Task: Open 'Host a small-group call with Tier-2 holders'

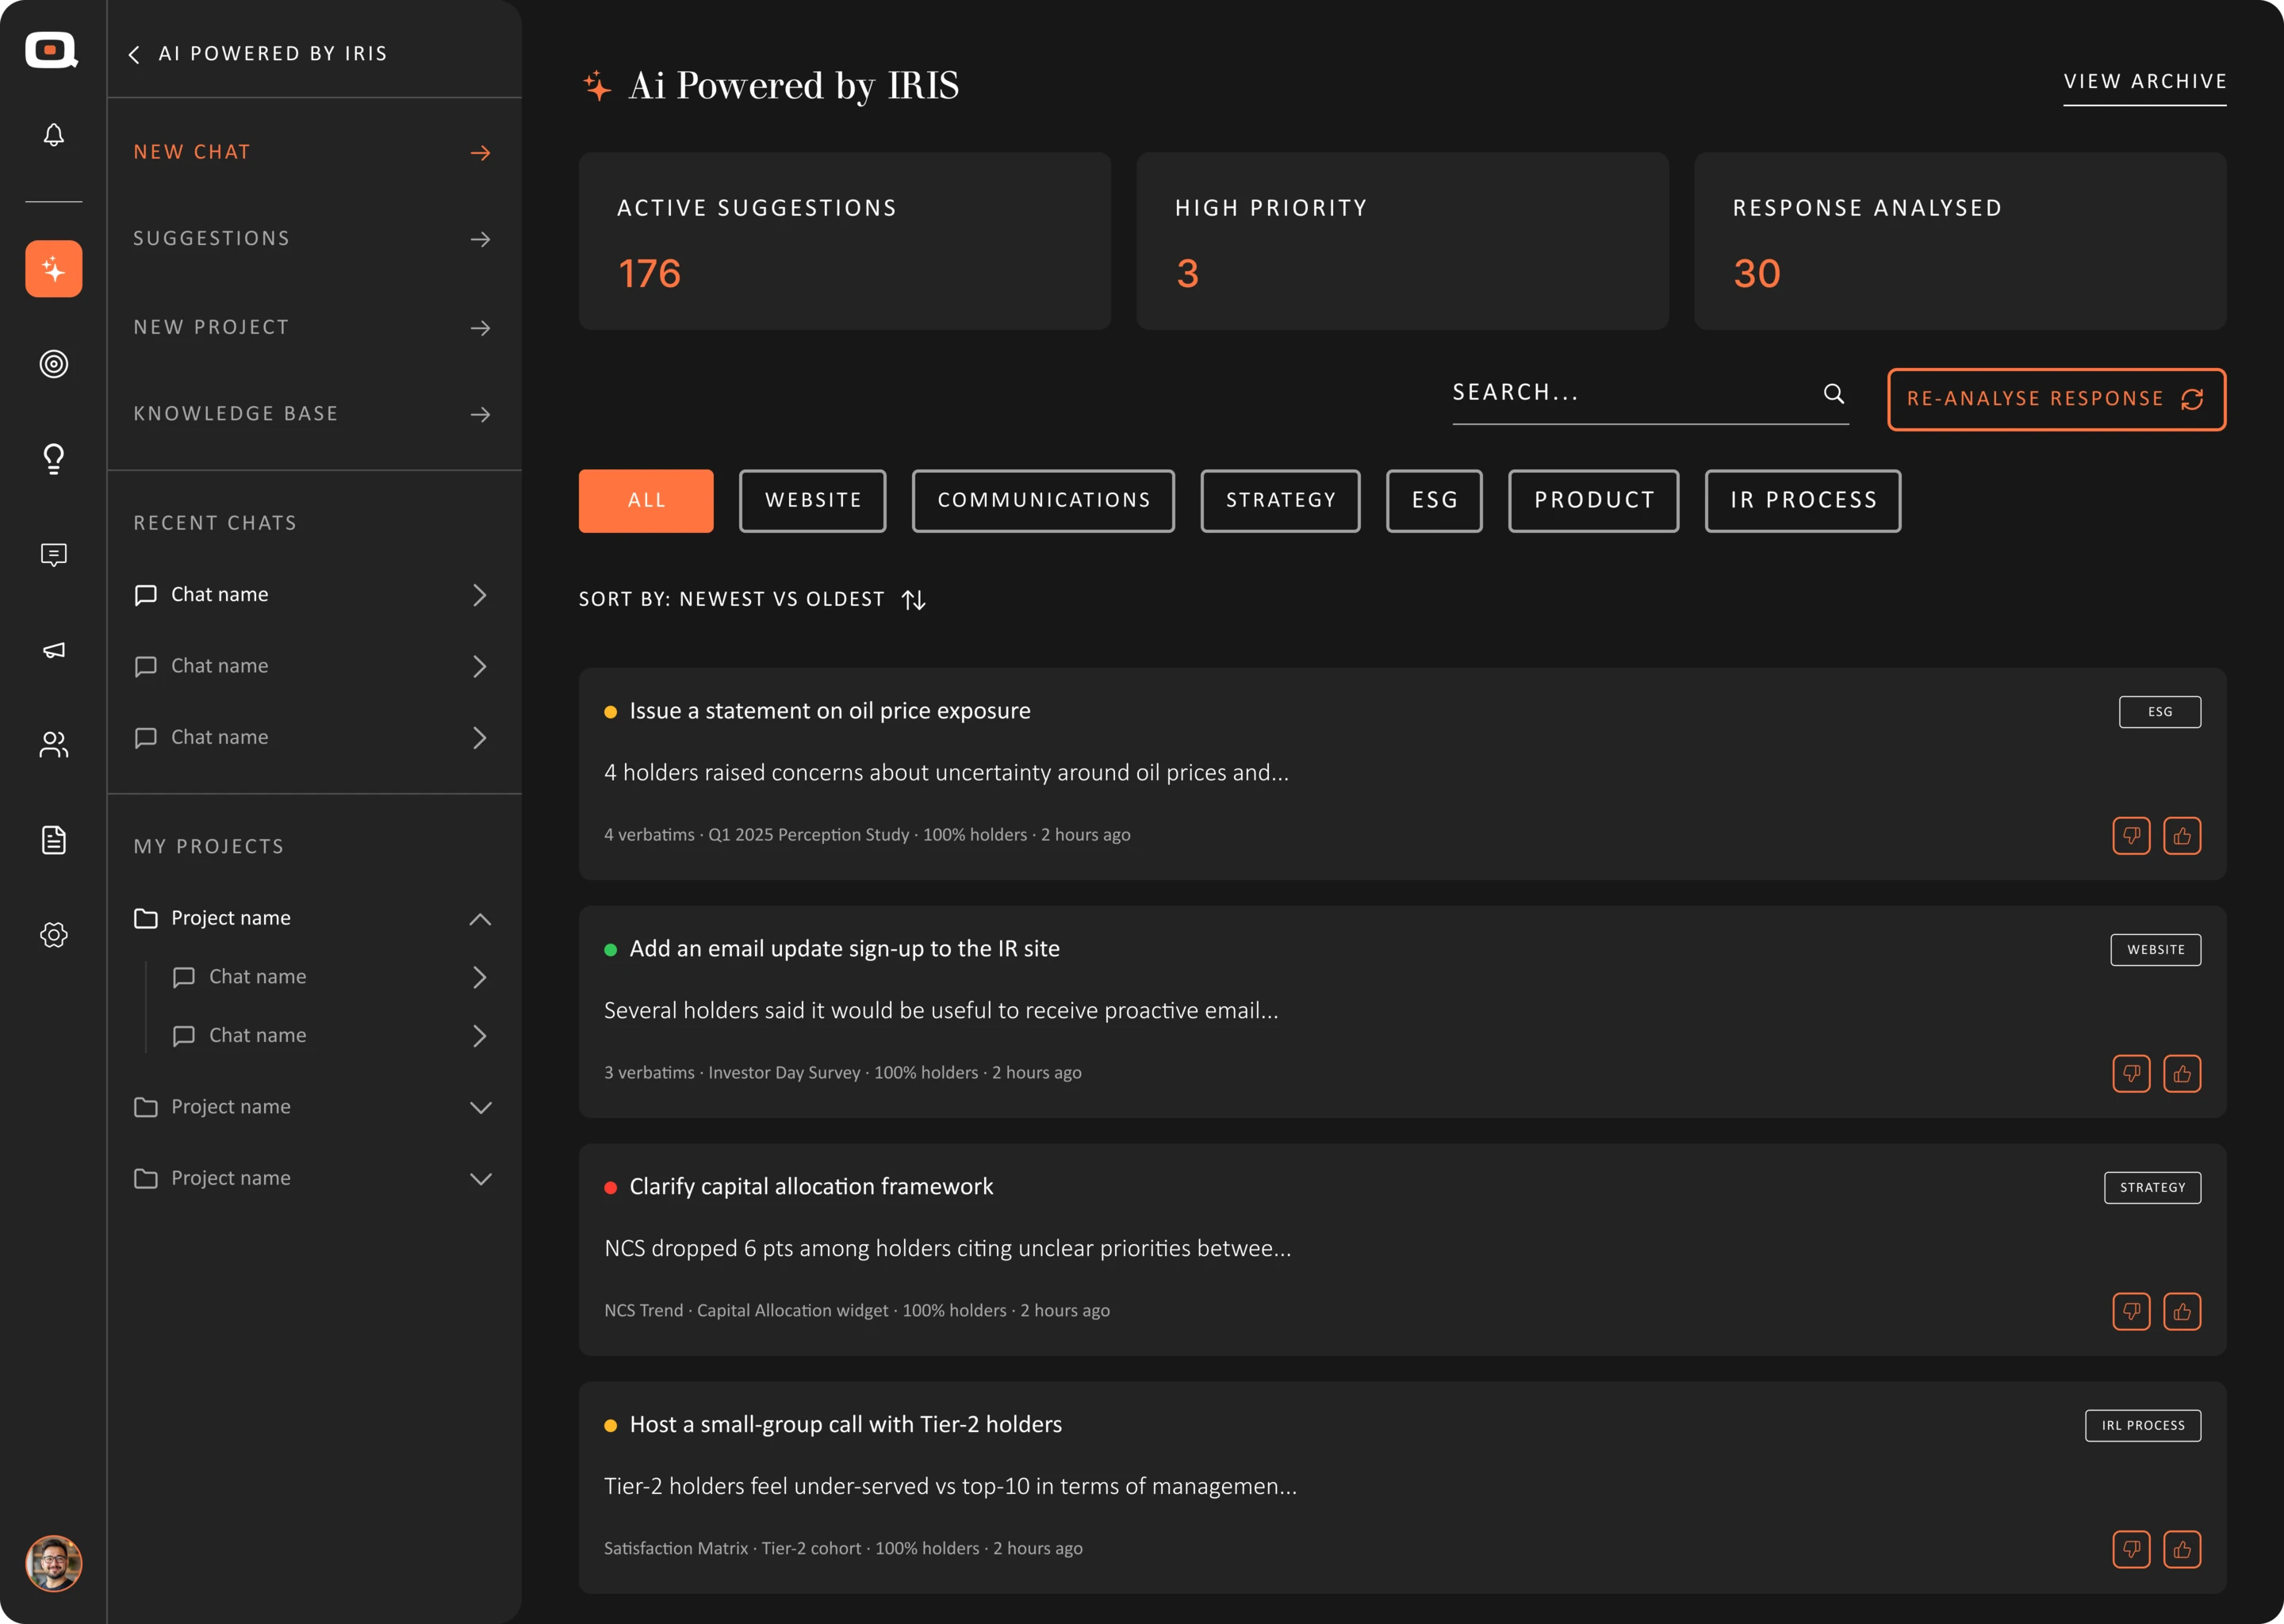Action: point(845,1425)
